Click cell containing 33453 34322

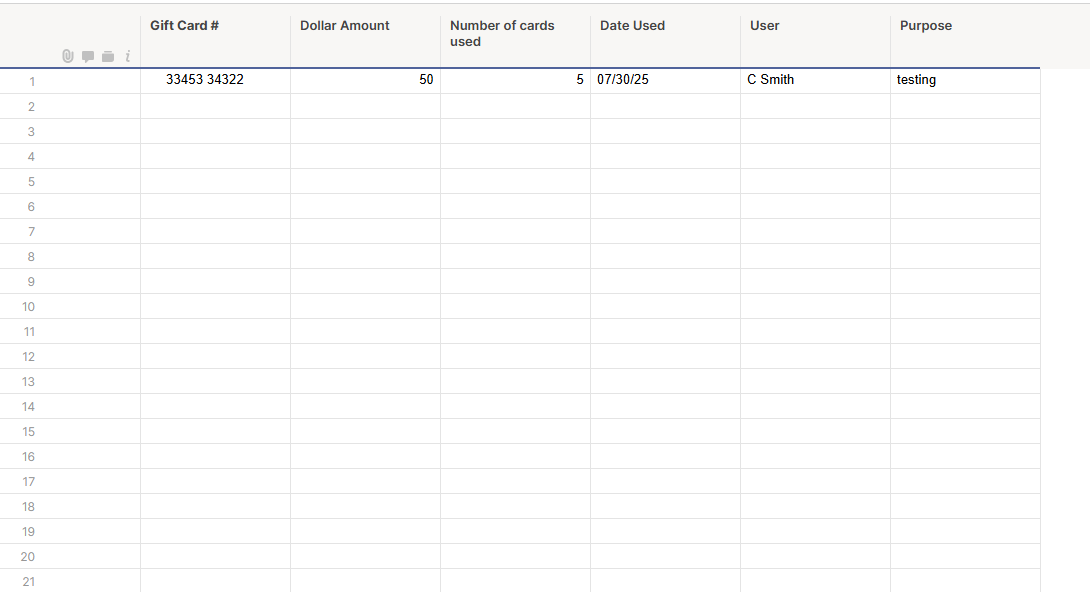click(215, 81)
